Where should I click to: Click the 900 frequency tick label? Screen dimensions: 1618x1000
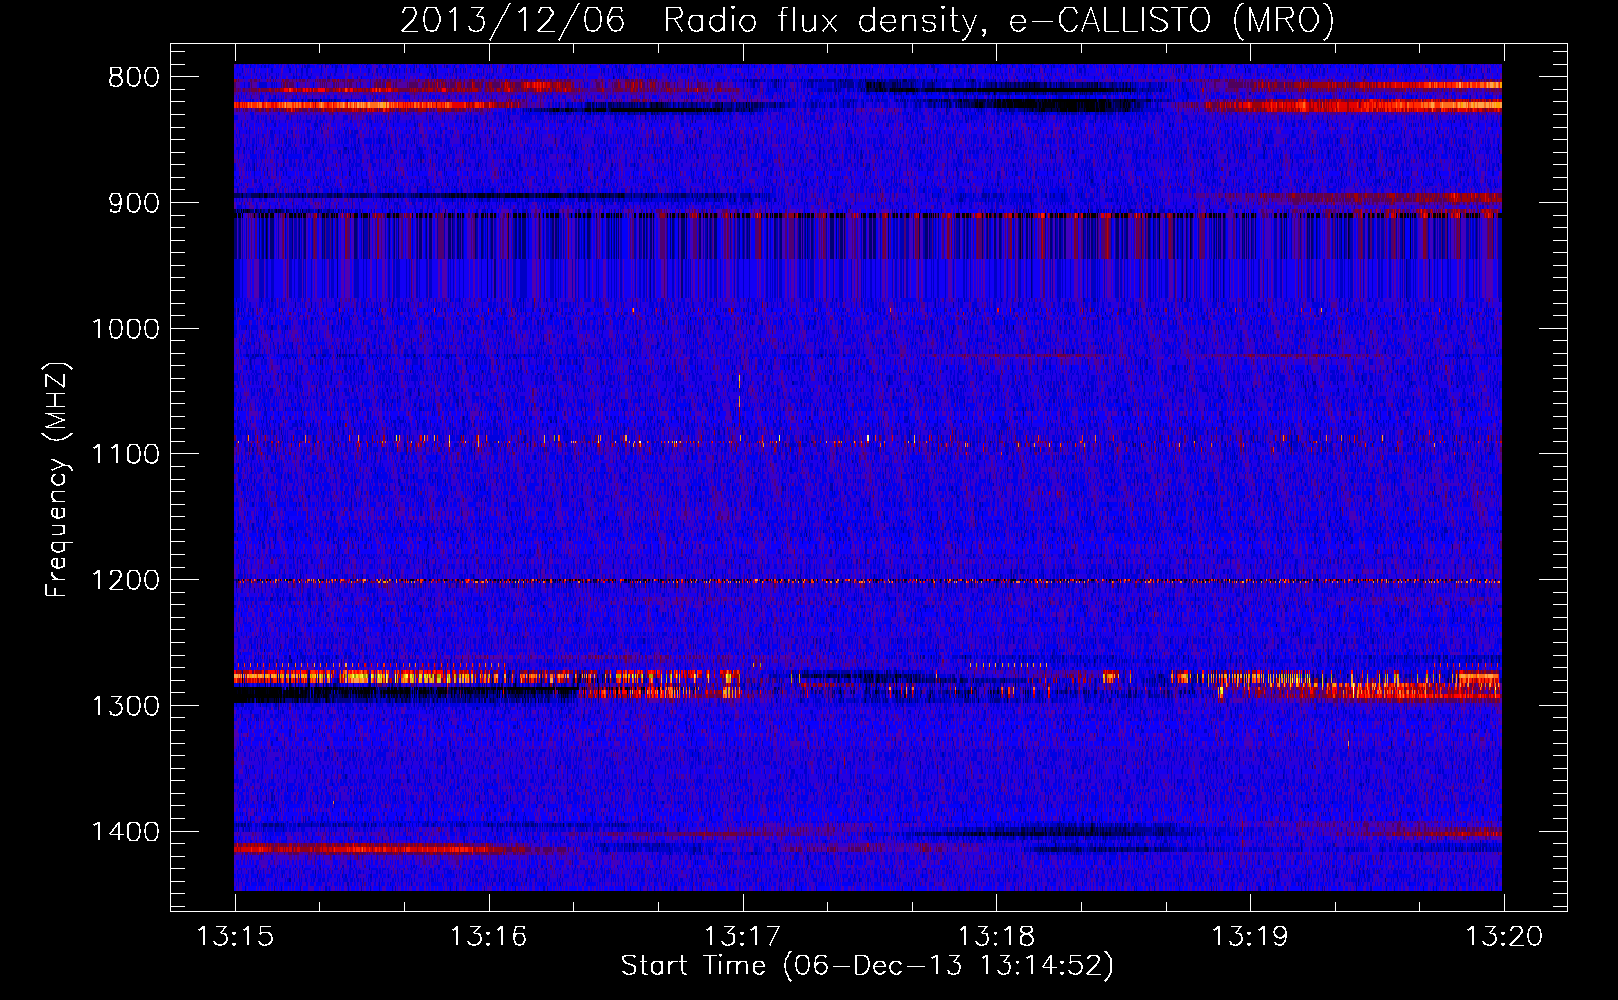tap(134, 203)
